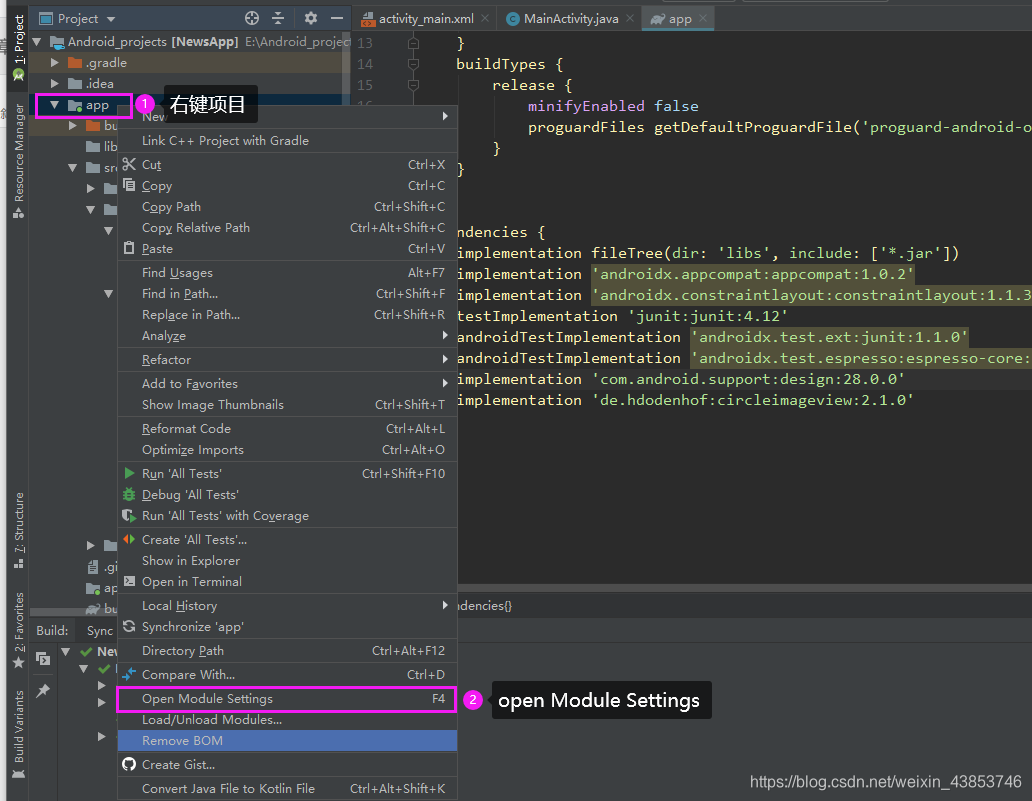This screenshot has height=801, width=1032.
Task: Fold the release block at line 15
Action: (x=413, y=85)
